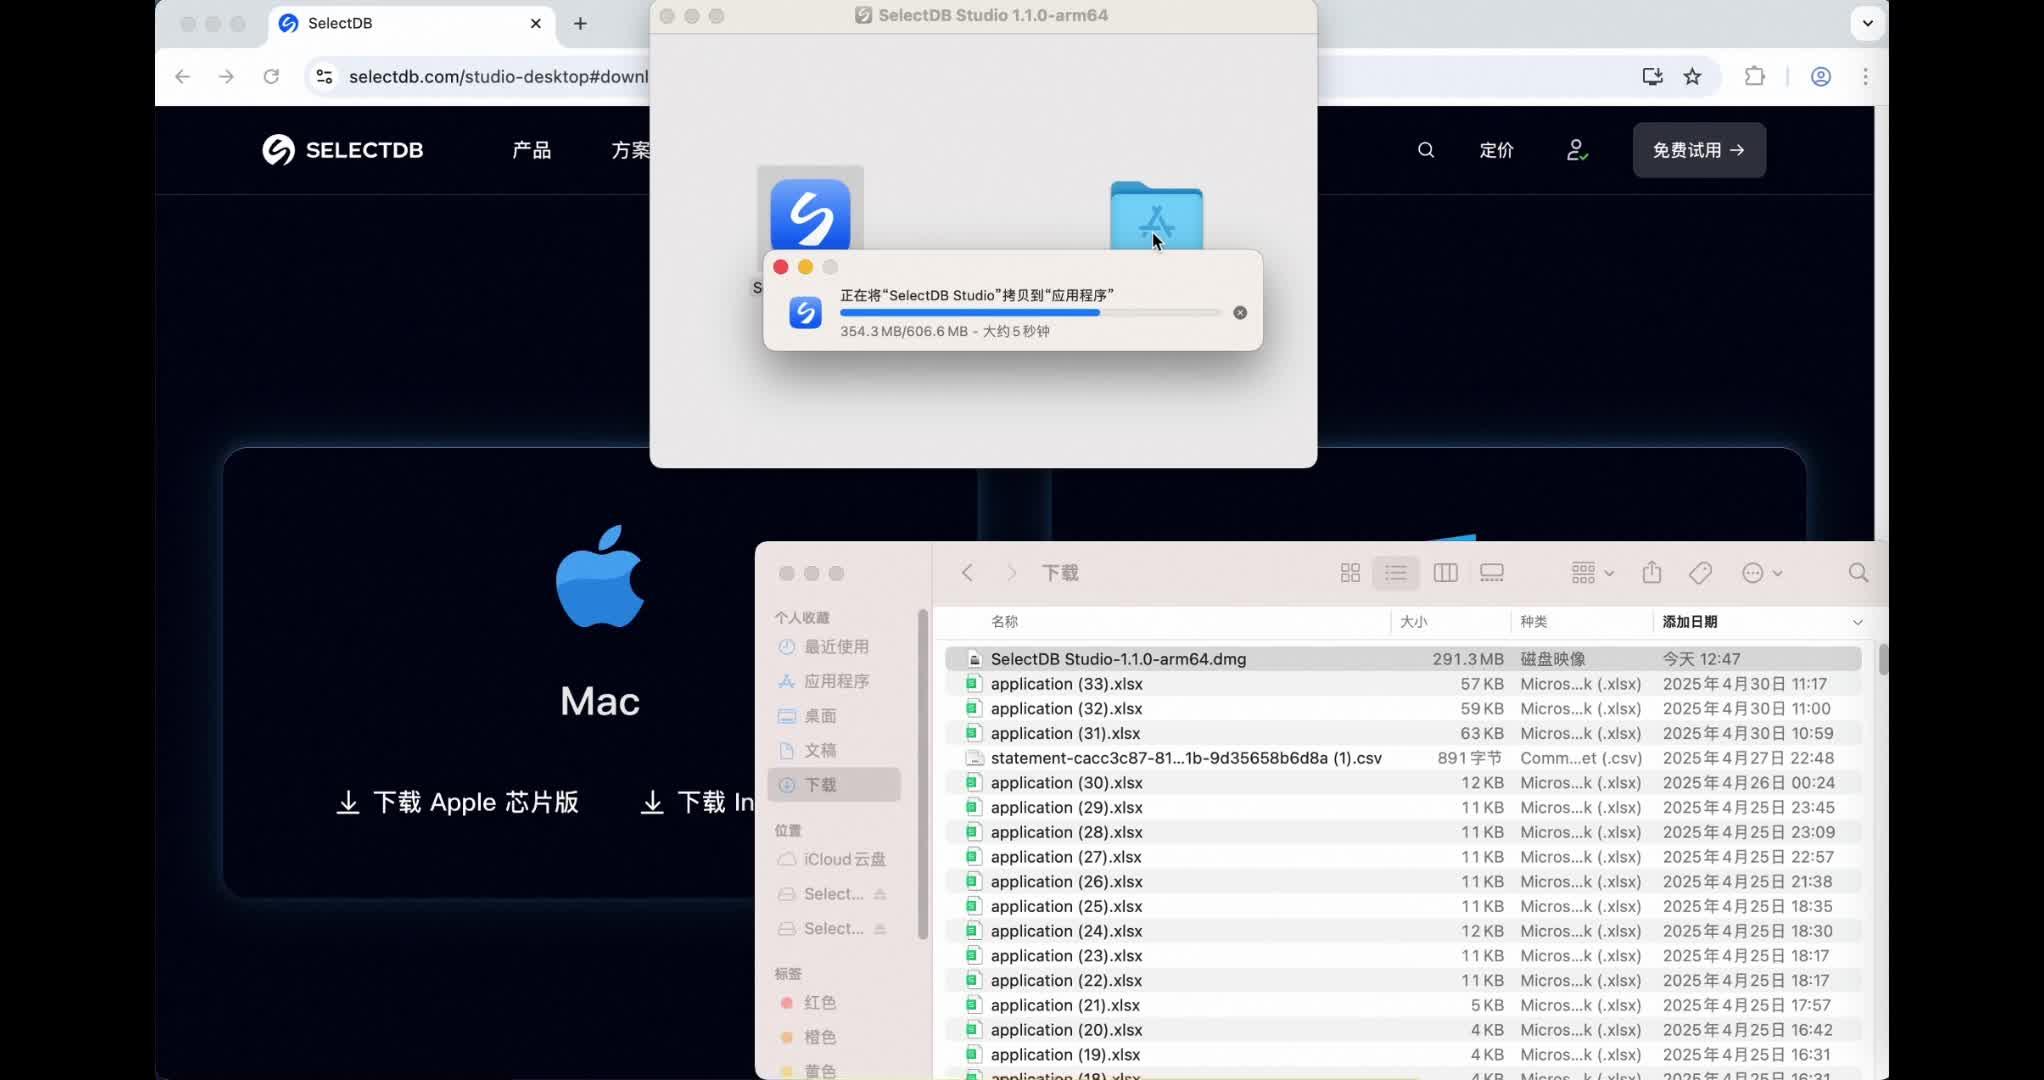The height and width of the screenshot is (1080, 2044).
Task: Select the SelectDB browser tab
Action: click(x=410, y=23)
